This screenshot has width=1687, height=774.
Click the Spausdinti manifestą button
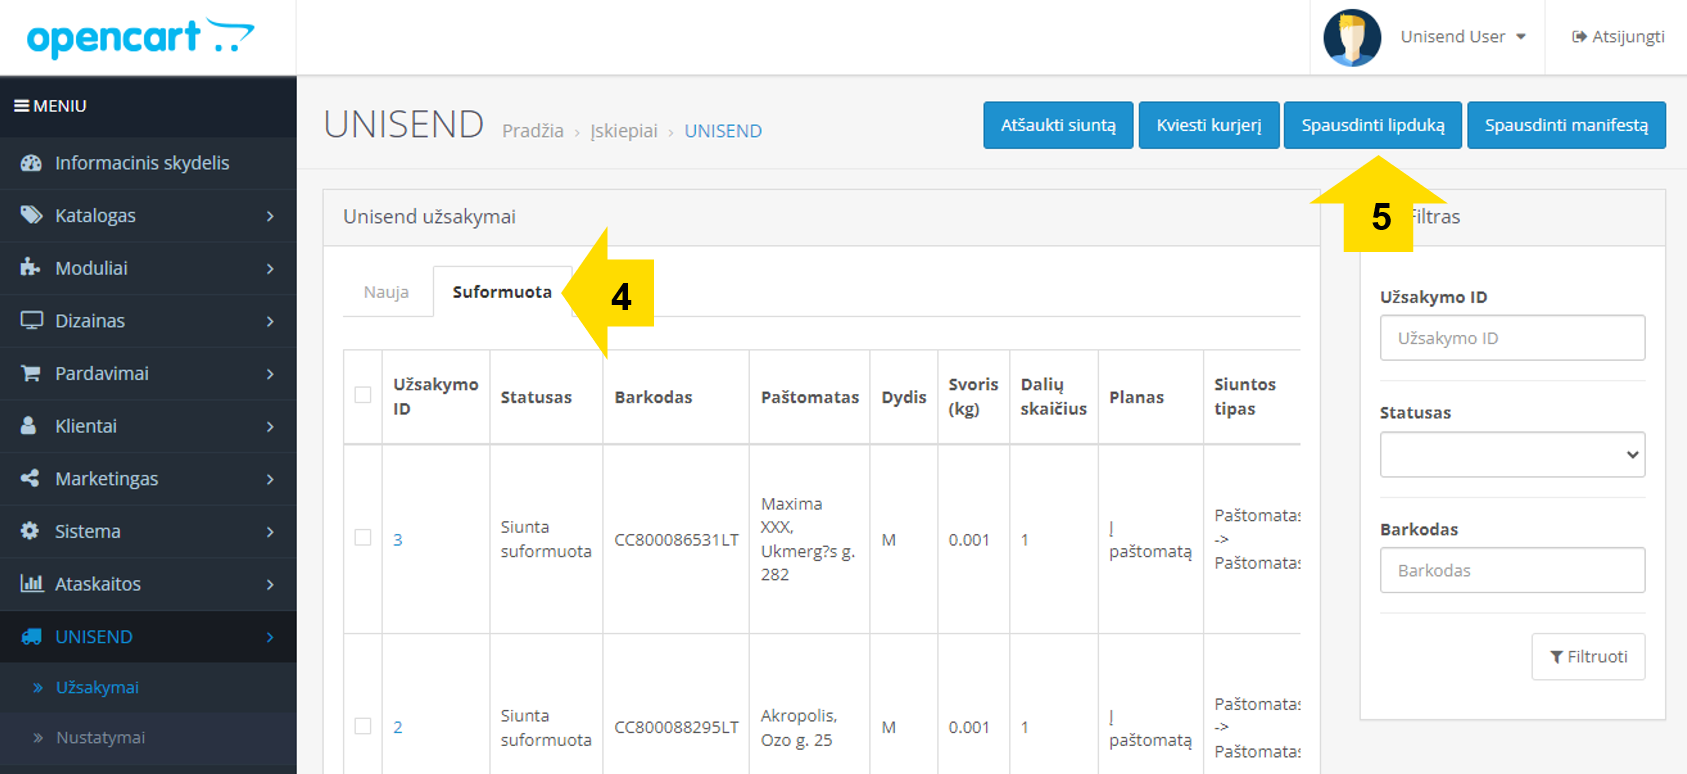(x=1566, y=125)
